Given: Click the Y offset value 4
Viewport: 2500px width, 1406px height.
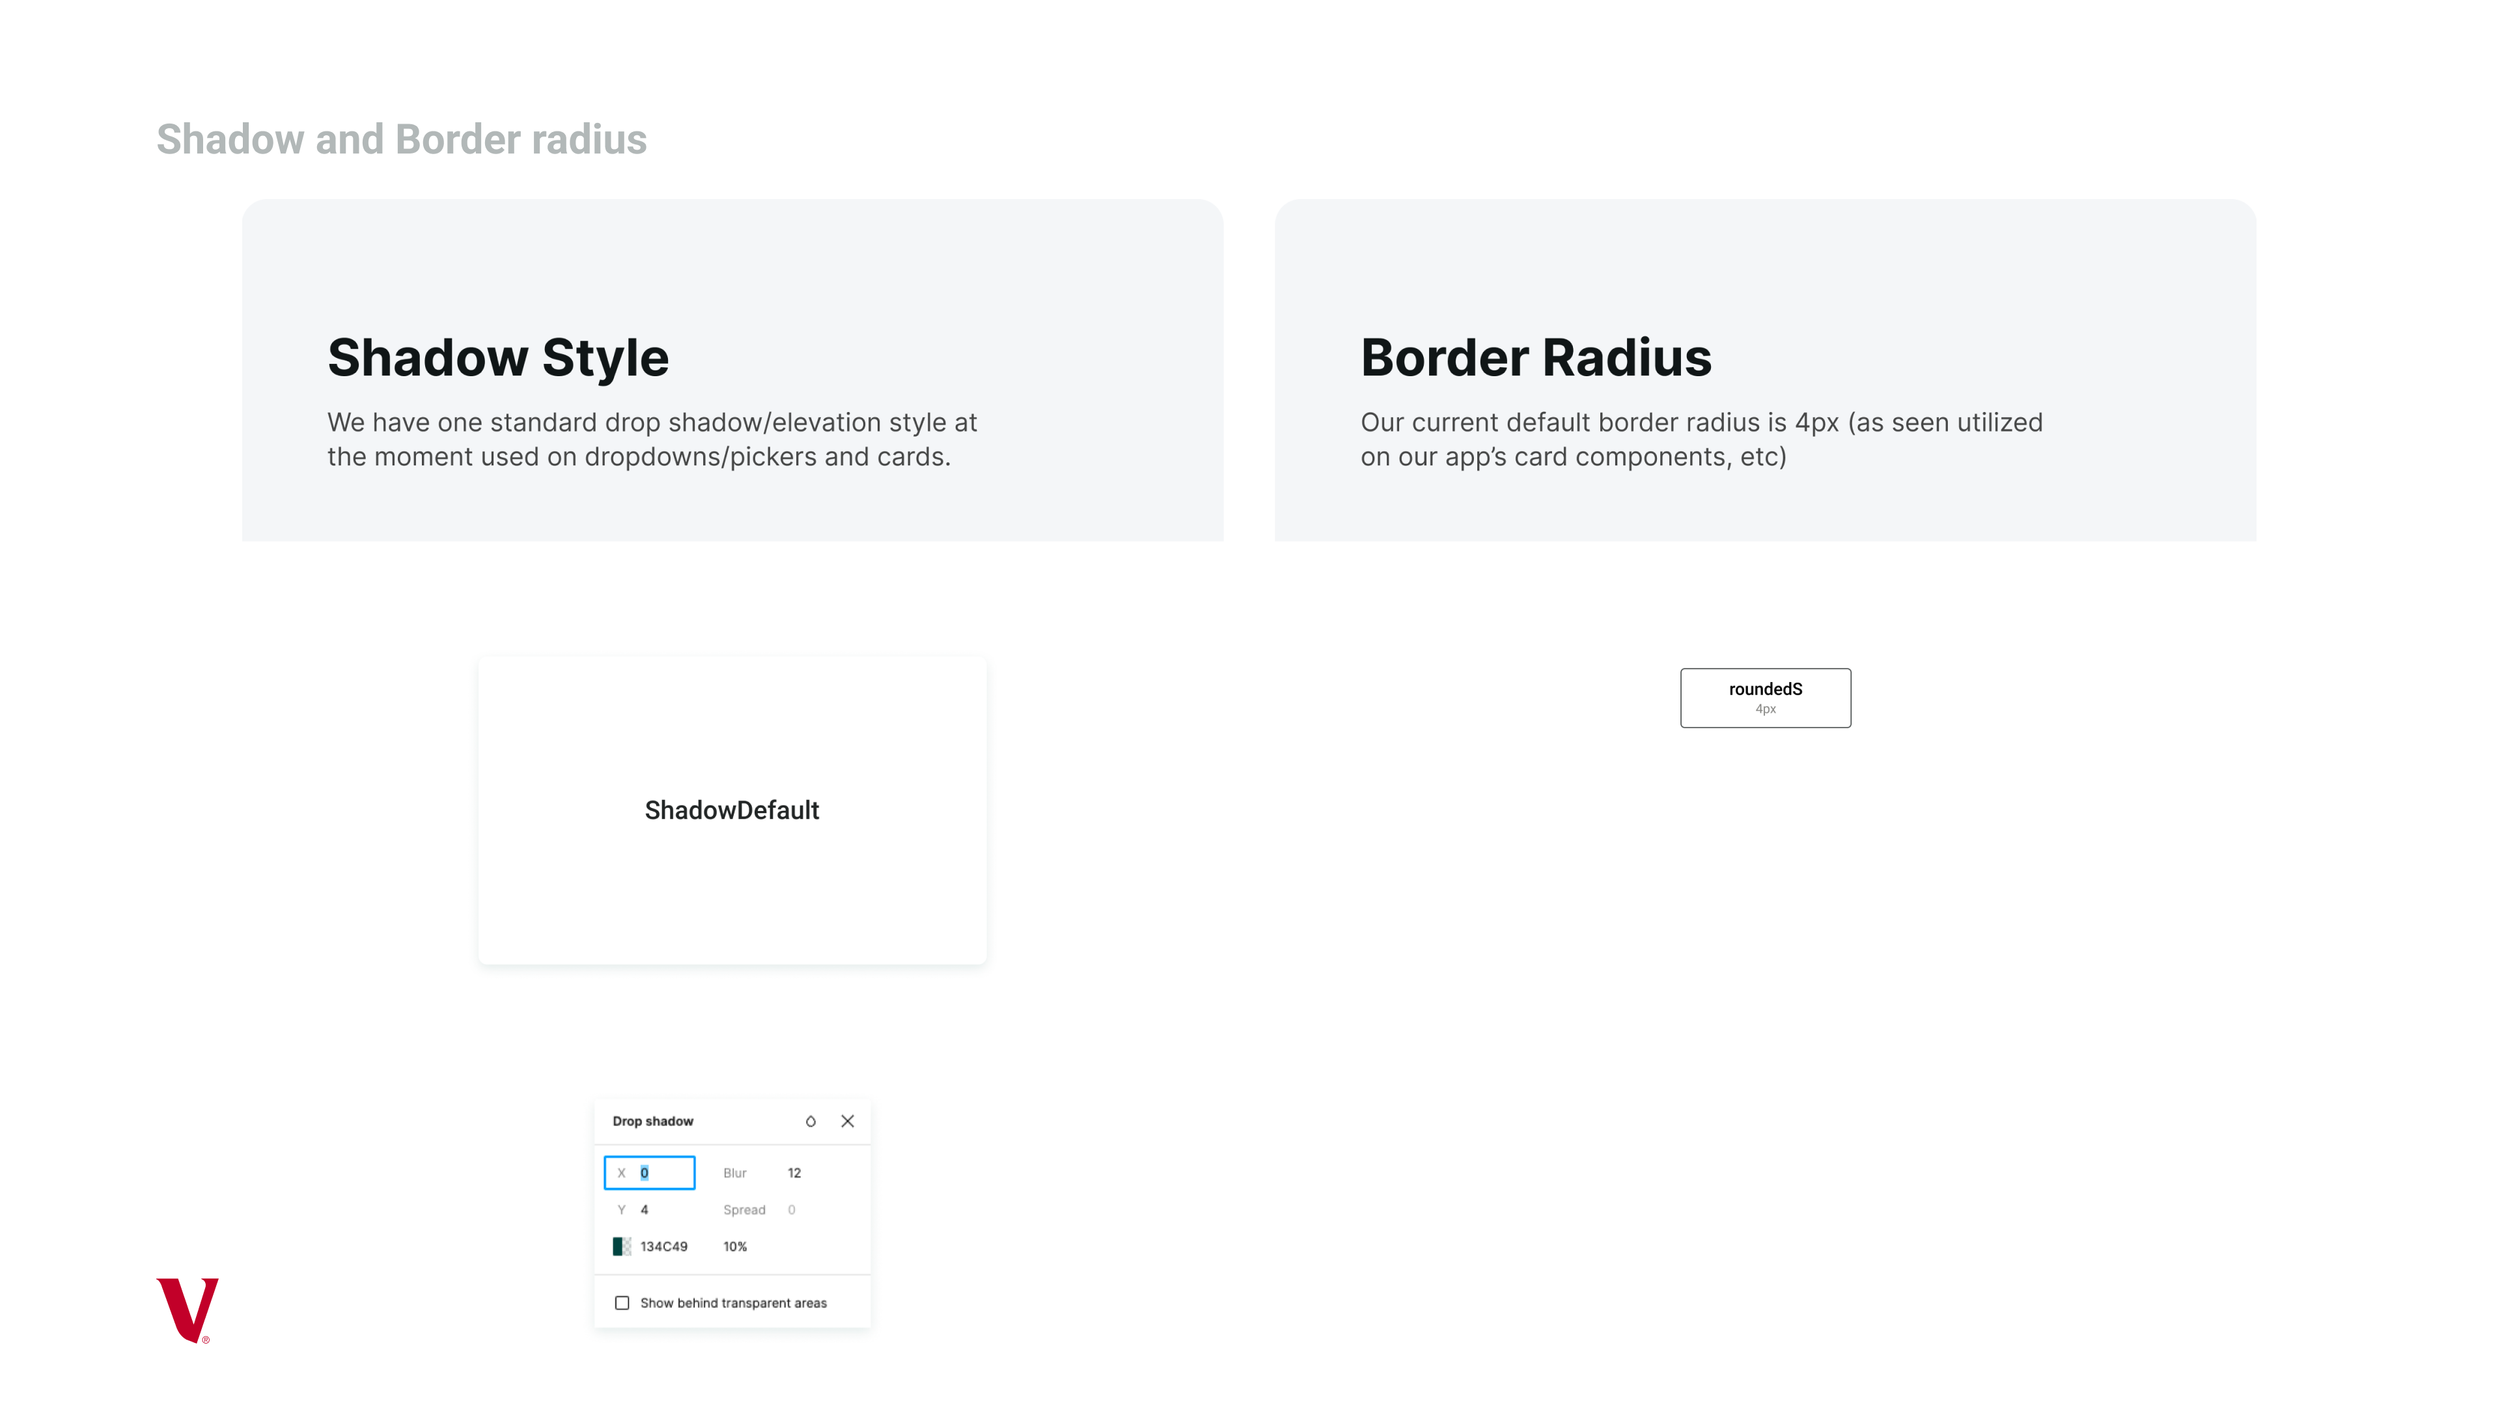Looking at the screenshot, I should [644, 1210].
